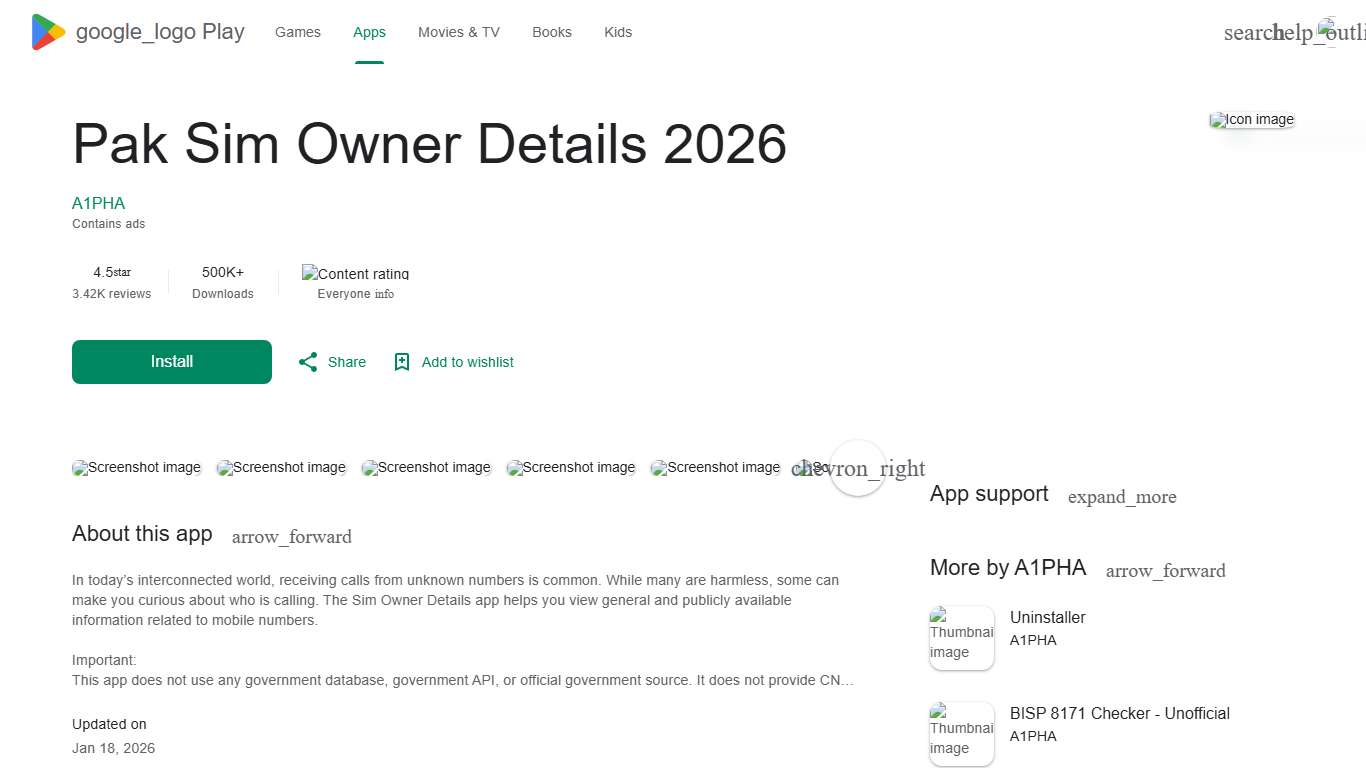Click the Uninstaller app thumbnail
This screenshot has height=768, width=1366.
click(961, 637)
